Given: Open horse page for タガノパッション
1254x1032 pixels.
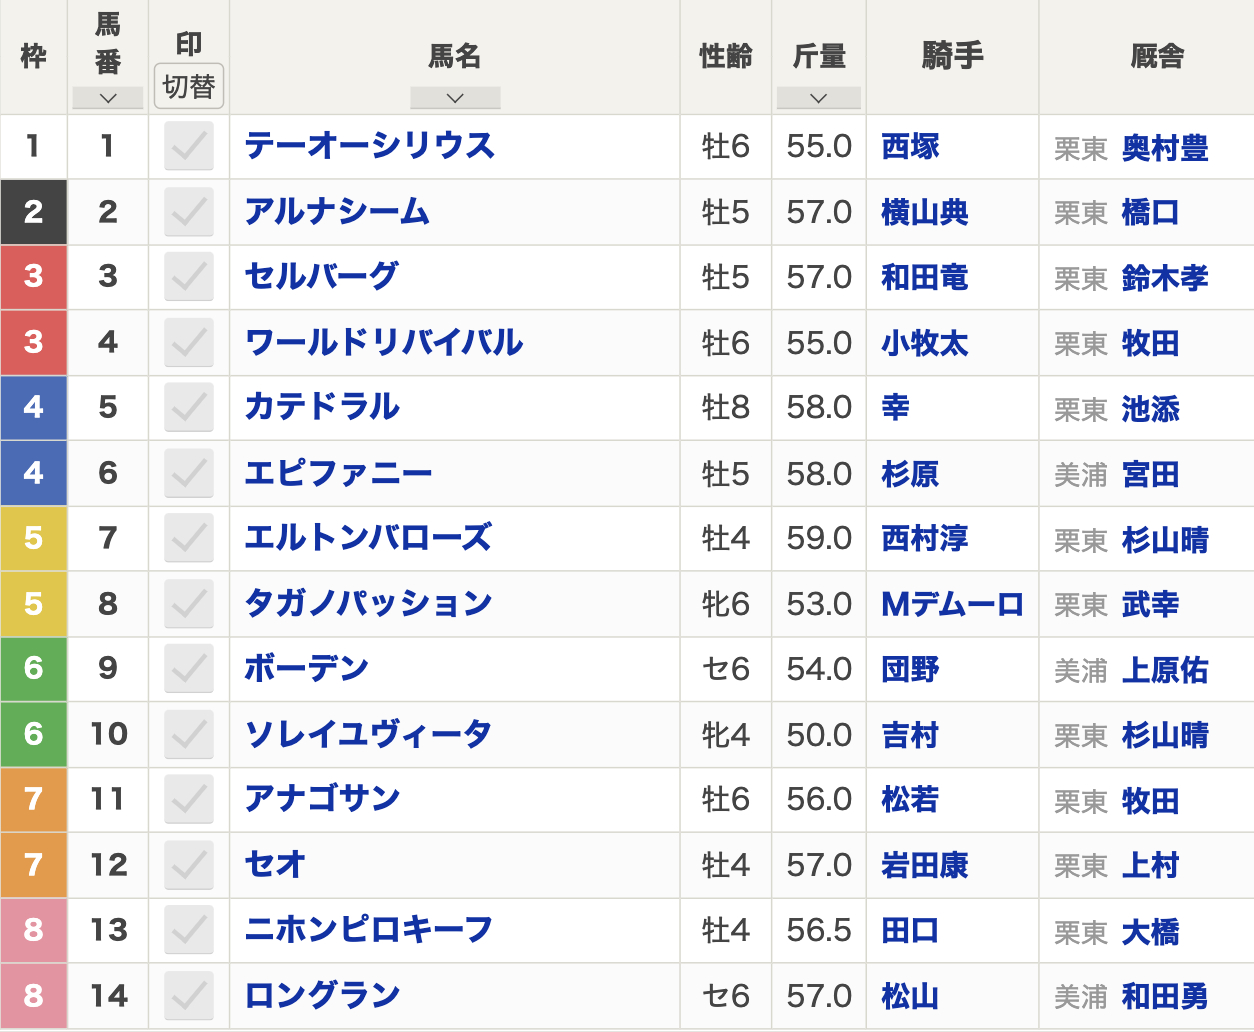Looking at the screenshot, I should point(369,603).
